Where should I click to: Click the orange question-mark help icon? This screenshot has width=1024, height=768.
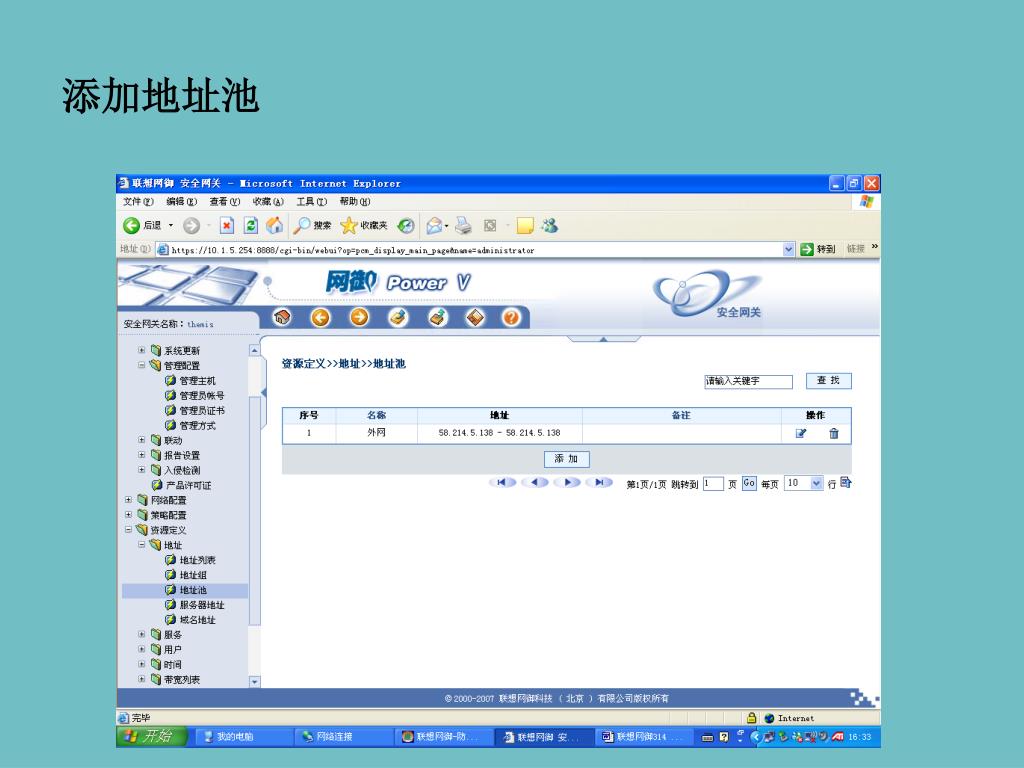click(511, 317)
